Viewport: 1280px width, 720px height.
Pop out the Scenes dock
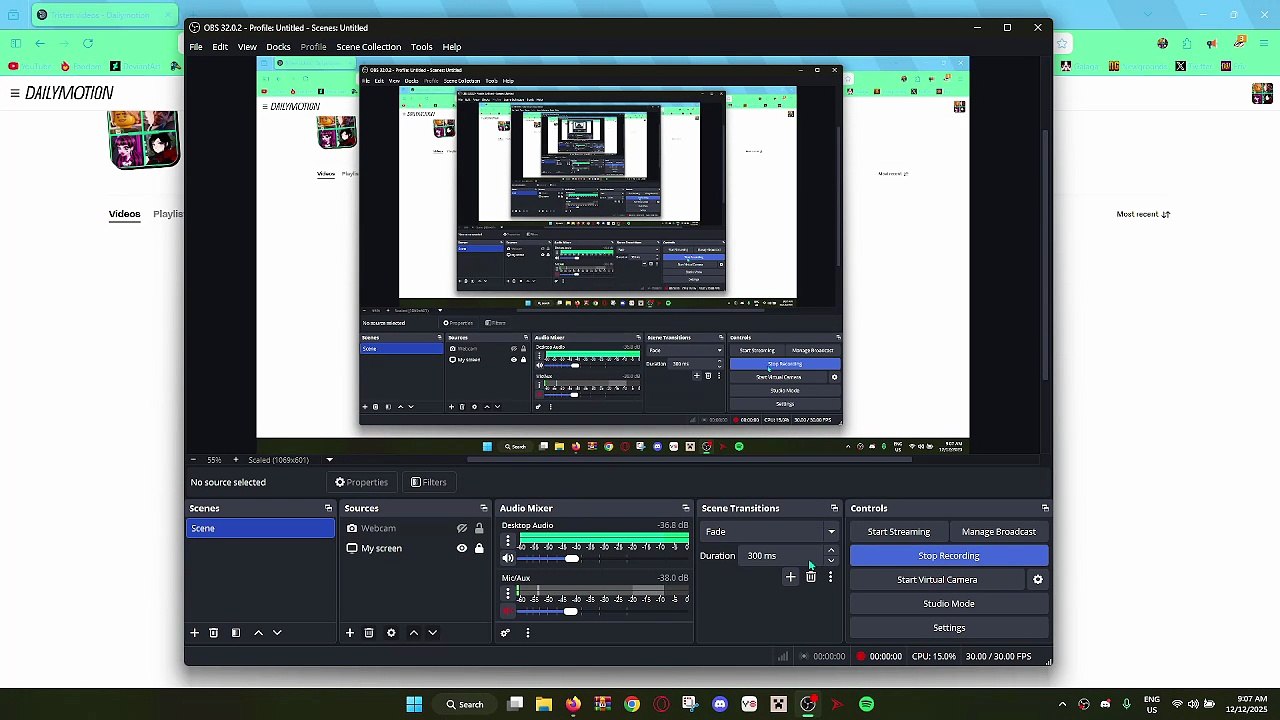(x=328, y=508)
